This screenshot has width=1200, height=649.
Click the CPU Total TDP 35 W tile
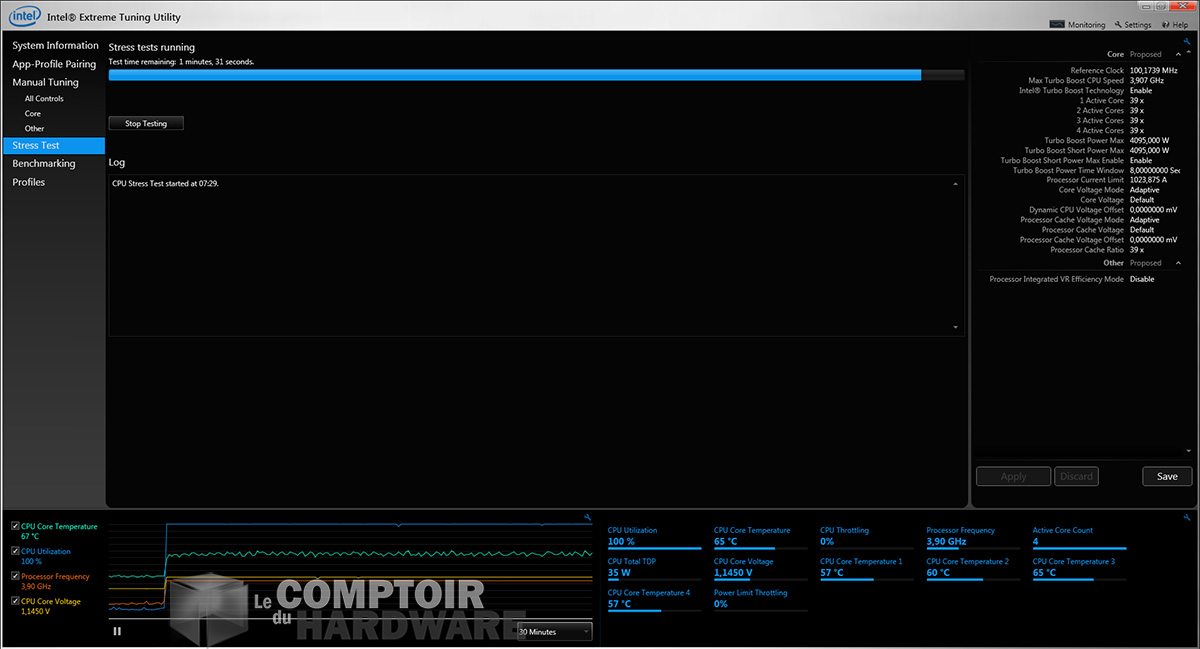pyautogui.click(x=655, y=568)
